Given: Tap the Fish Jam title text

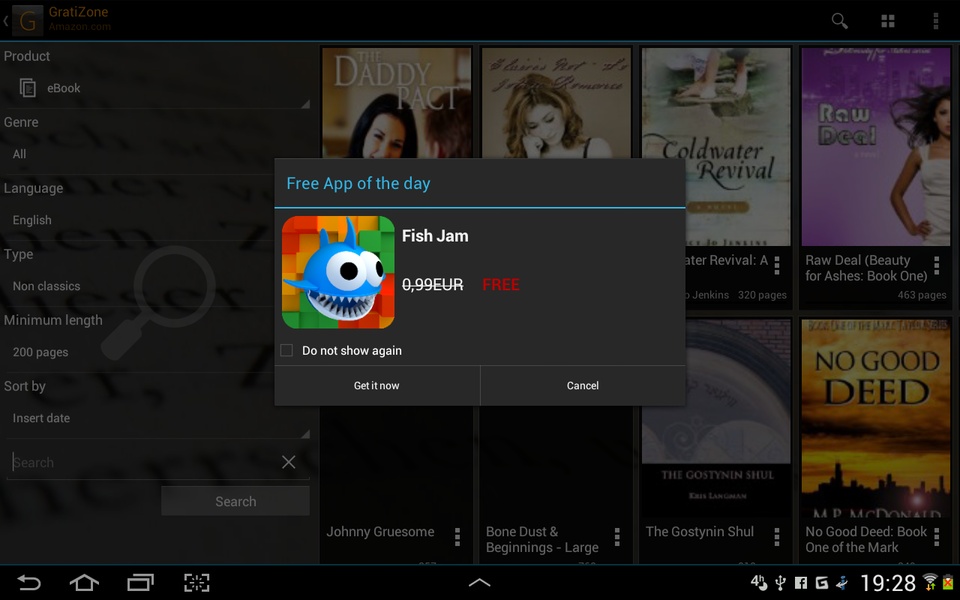Looking at the screenshot, I should [x=435, y=236].
